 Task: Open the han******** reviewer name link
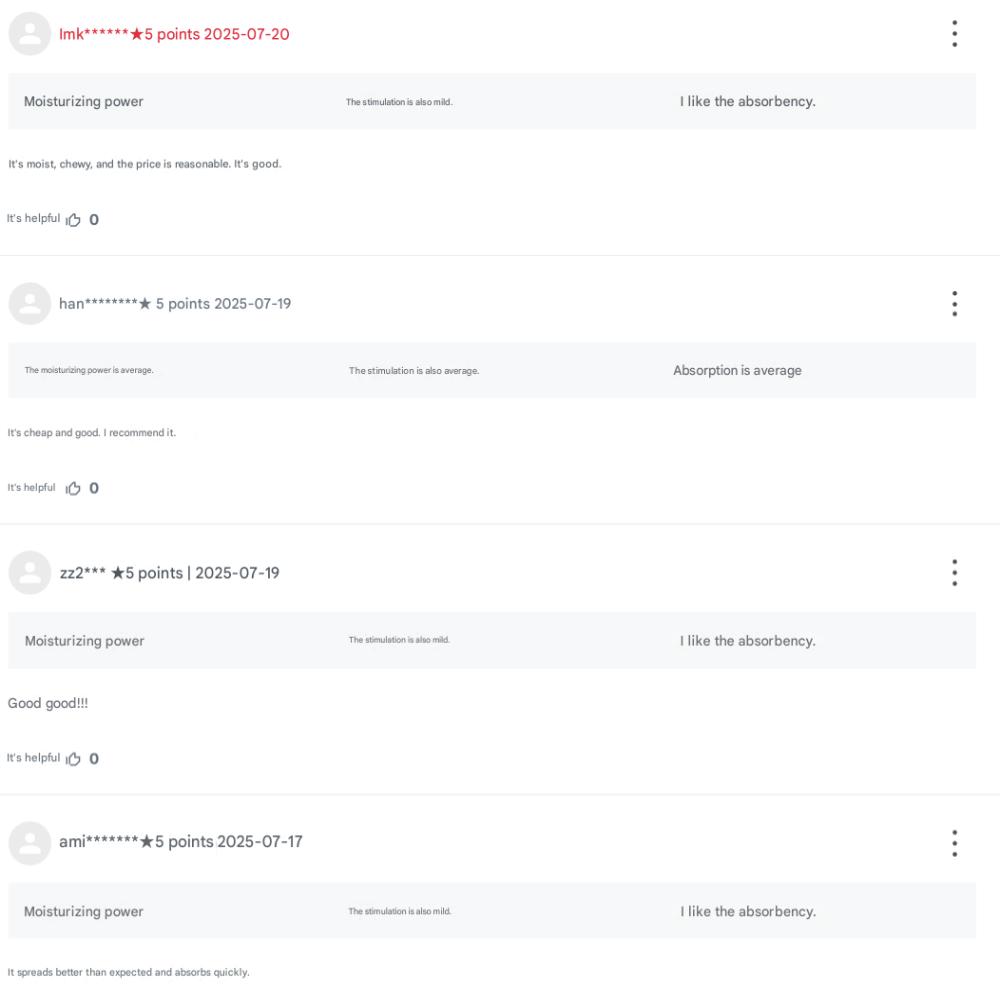[x=97, y=303]
